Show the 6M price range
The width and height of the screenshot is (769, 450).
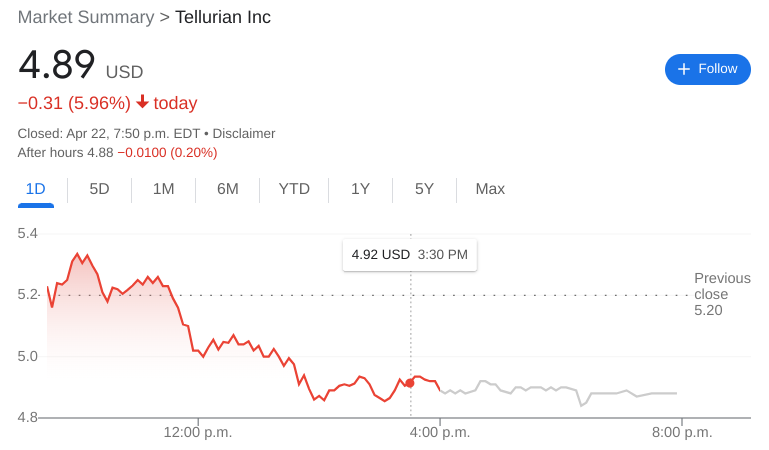click(x=227, y=189)
